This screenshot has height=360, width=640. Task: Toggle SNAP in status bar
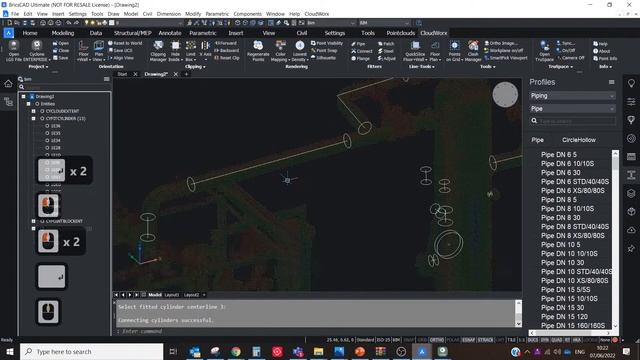(408, 340)
